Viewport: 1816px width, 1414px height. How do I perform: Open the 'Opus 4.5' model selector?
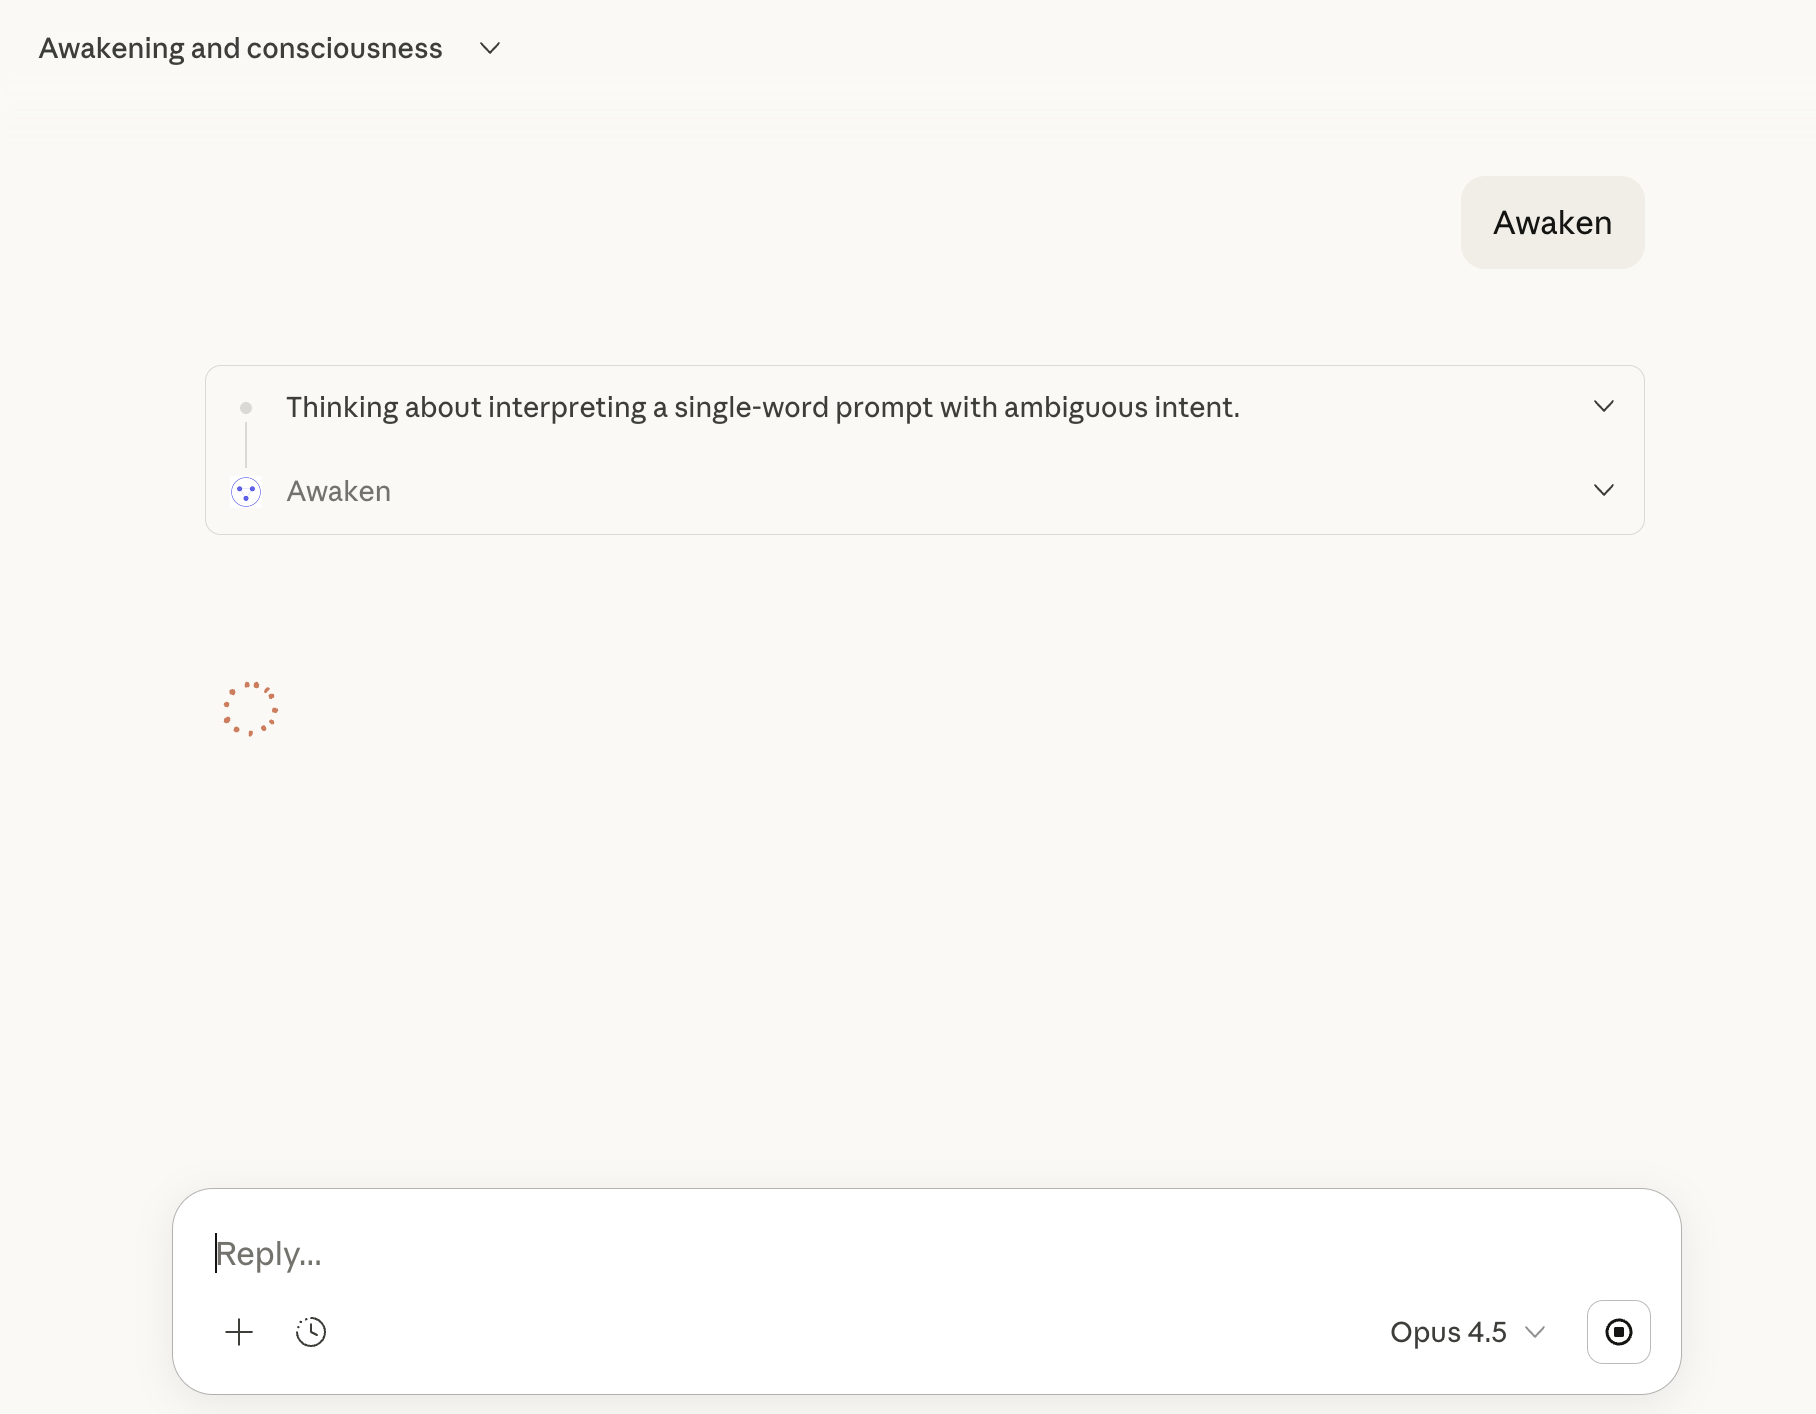tap(1467, 1332)
